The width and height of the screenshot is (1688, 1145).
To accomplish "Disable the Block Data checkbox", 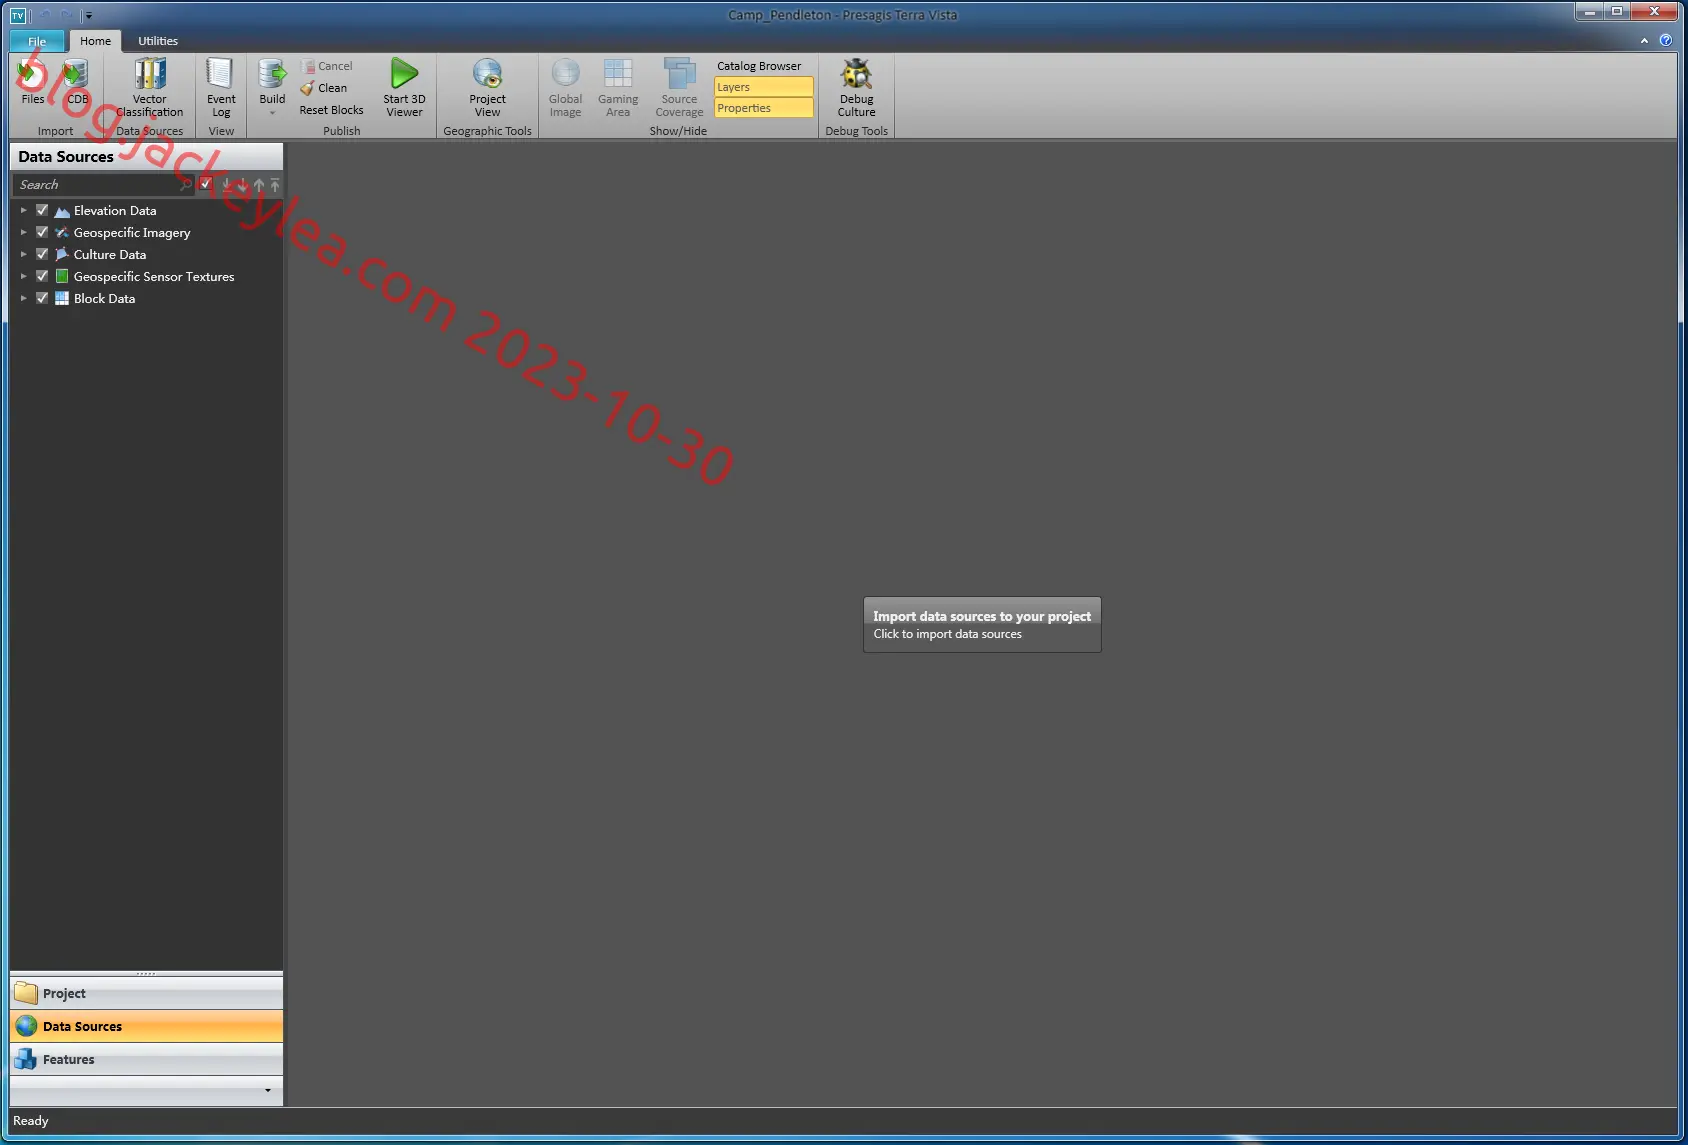I will point(42,298).
